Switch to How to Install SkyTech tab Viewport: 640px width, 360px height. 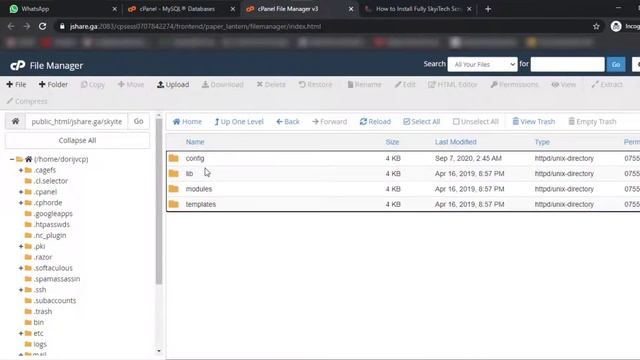click(418, 9)
